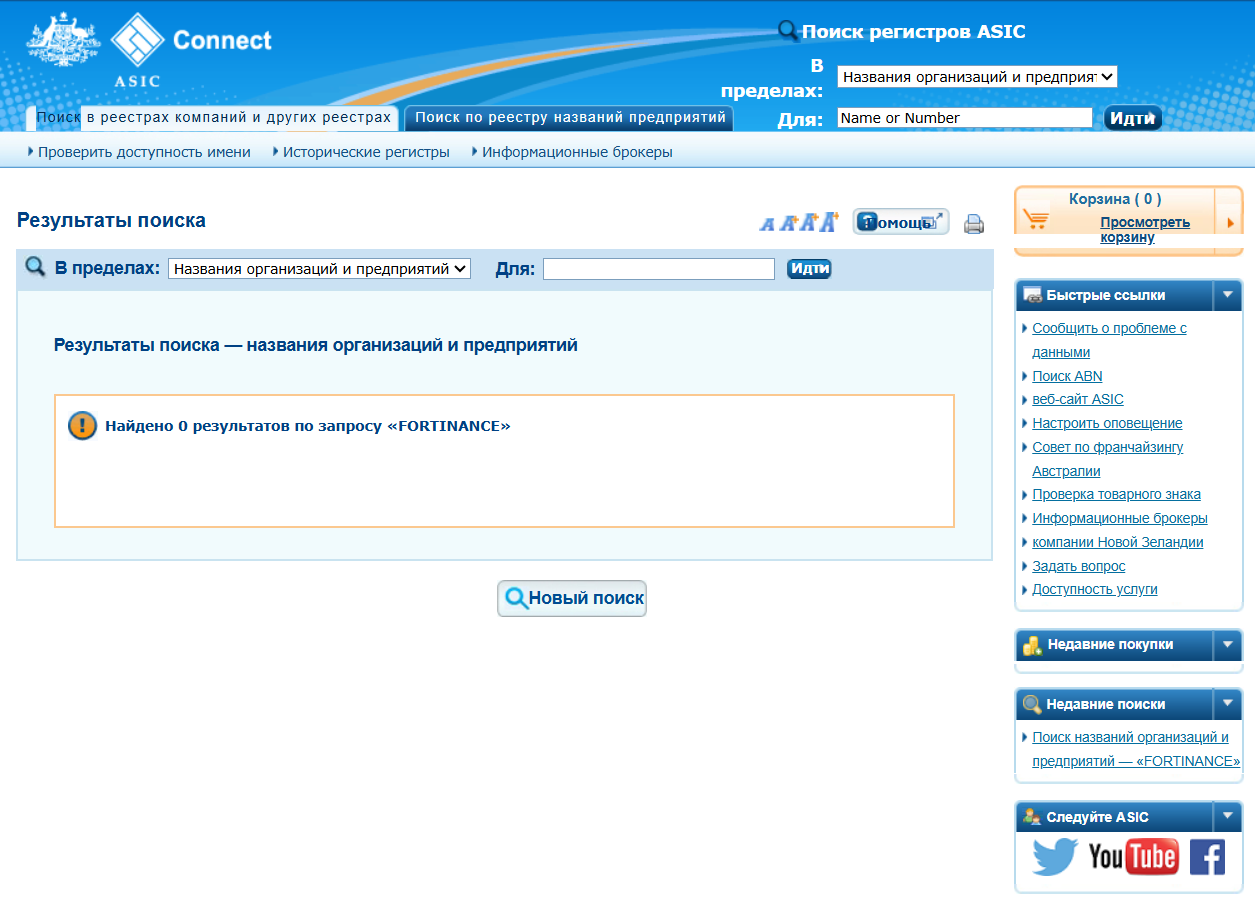Open ASIC Facebook page icon

click(1207, 857)
